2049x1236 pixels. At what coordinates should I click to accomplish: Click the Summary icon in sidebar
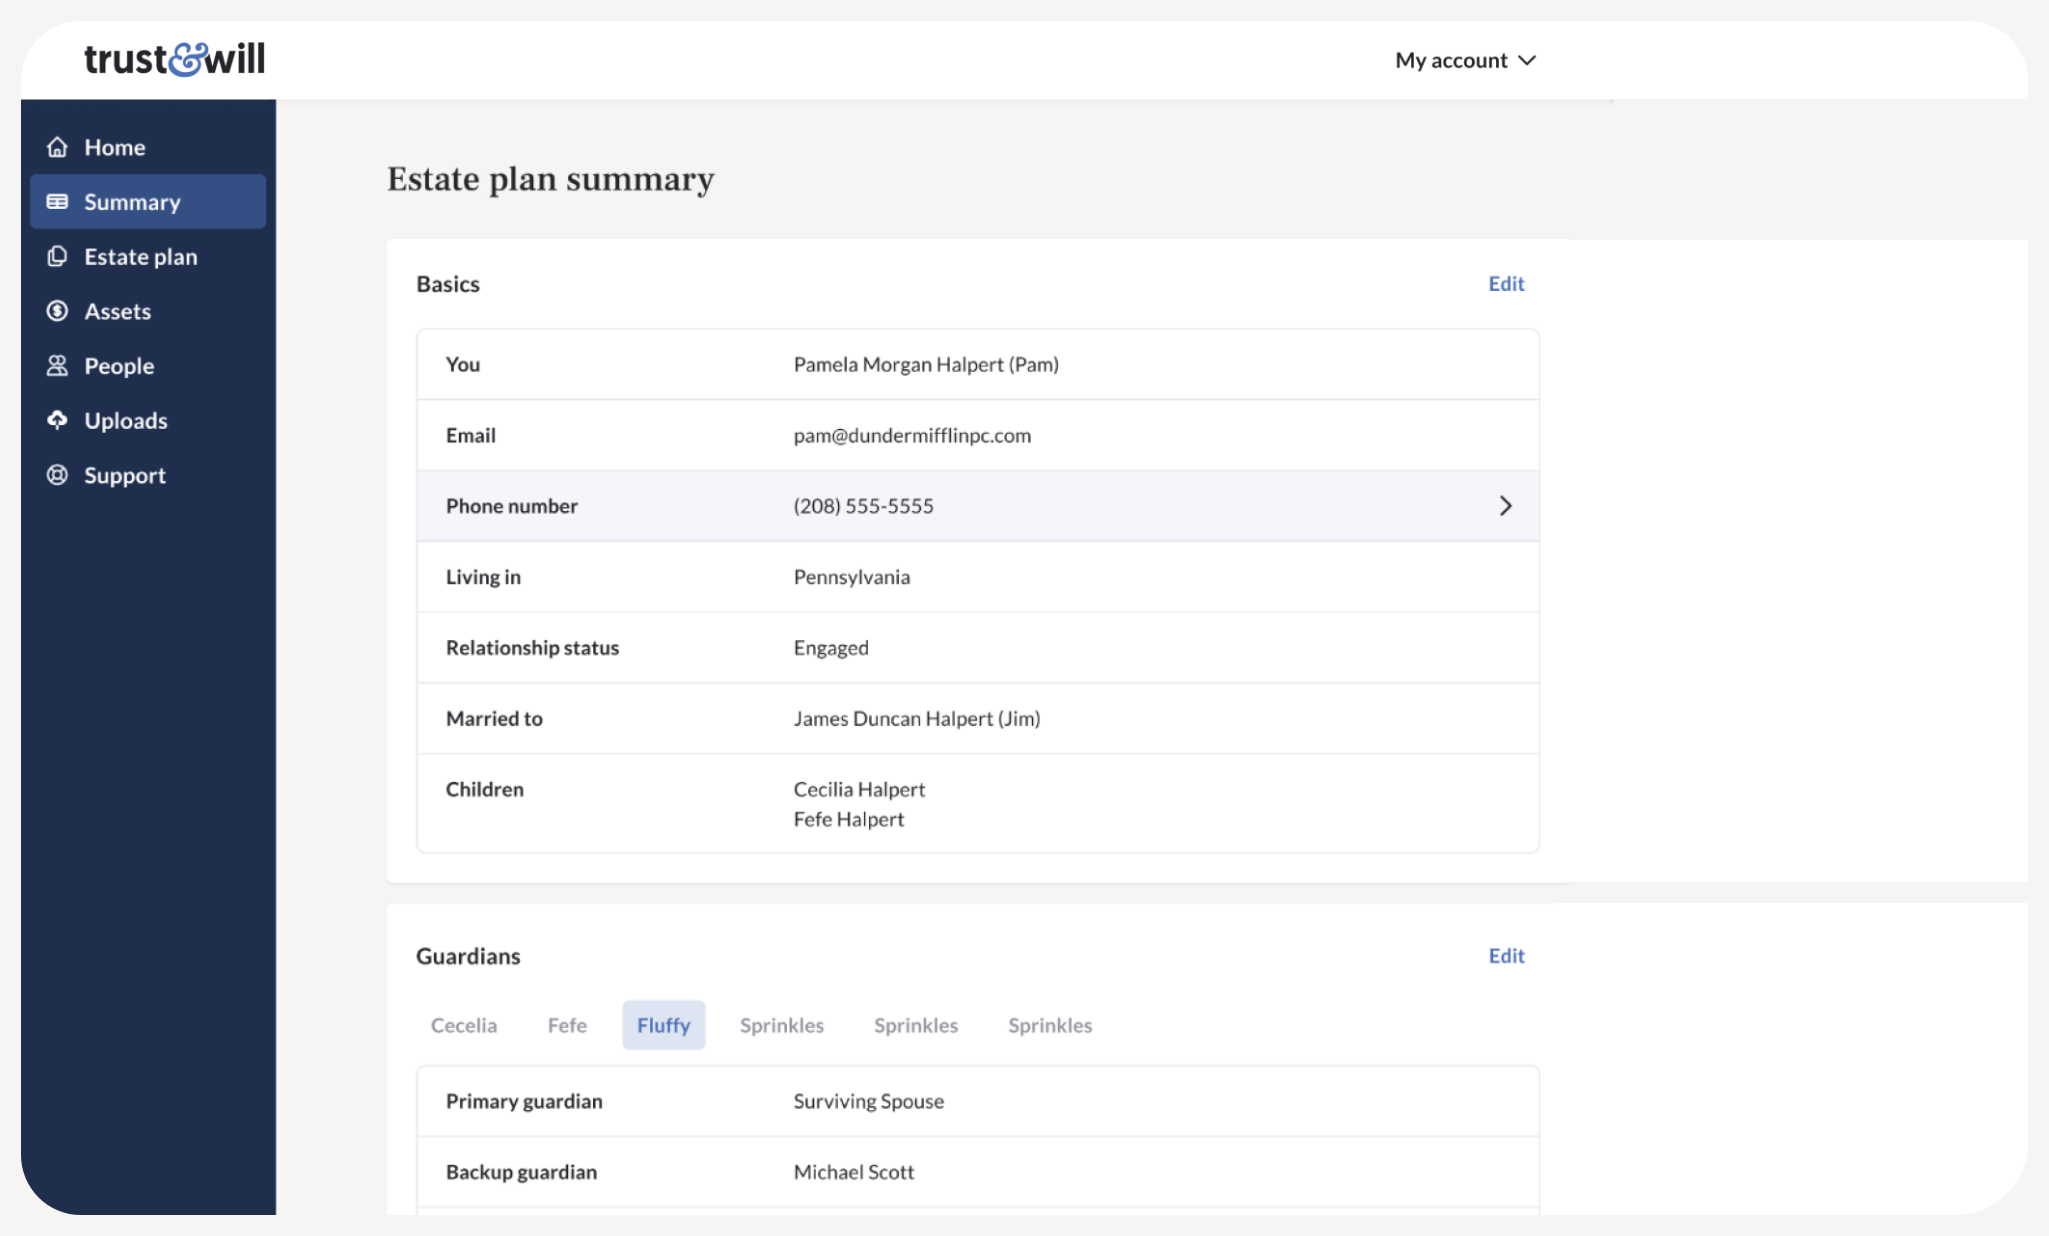pos(58,202)
